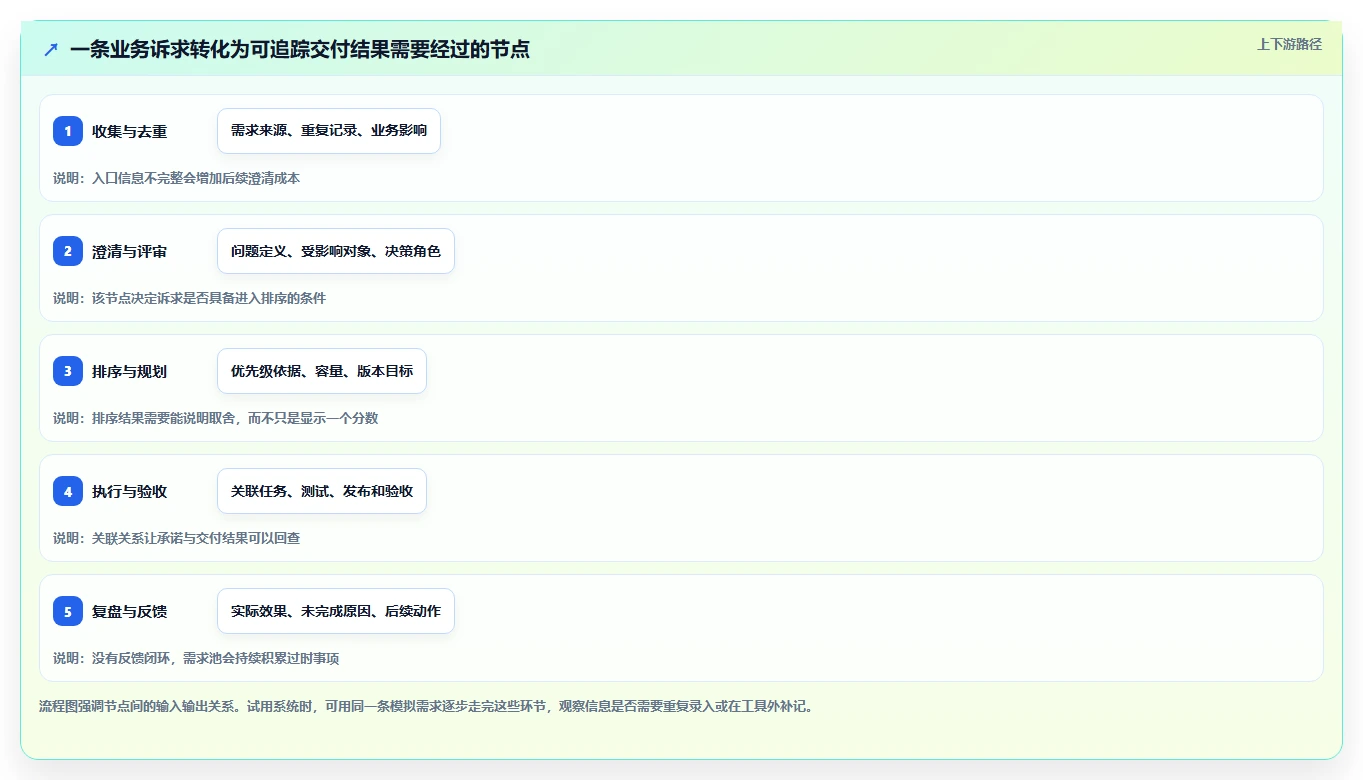Click the 执行与验收 step title
Viewport: 1363px width, 780px height.
pyautogui.click(x=129, y=491)
